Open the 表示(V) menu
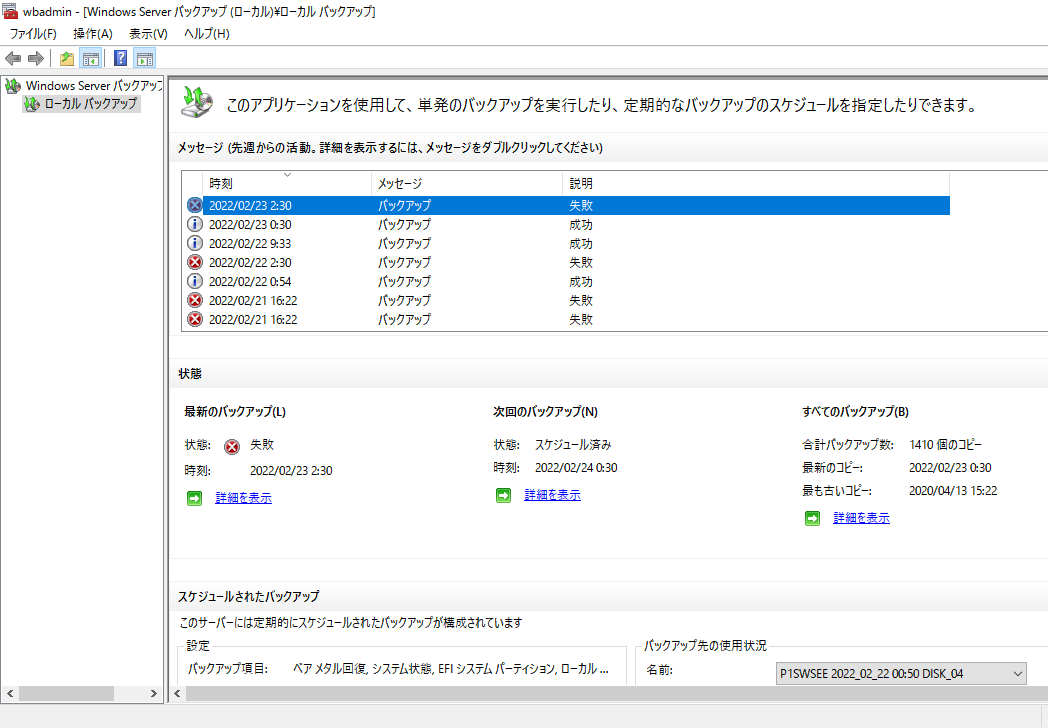Image resolution: width=1048 pixels, height=728 pixels. (146, 33)
